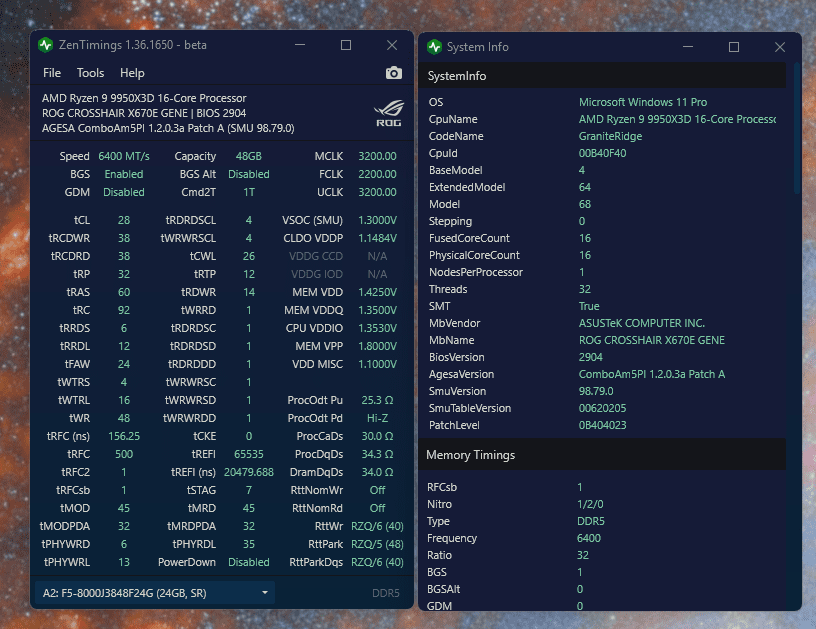Click the Threads value 32

[x=584, y=289]
